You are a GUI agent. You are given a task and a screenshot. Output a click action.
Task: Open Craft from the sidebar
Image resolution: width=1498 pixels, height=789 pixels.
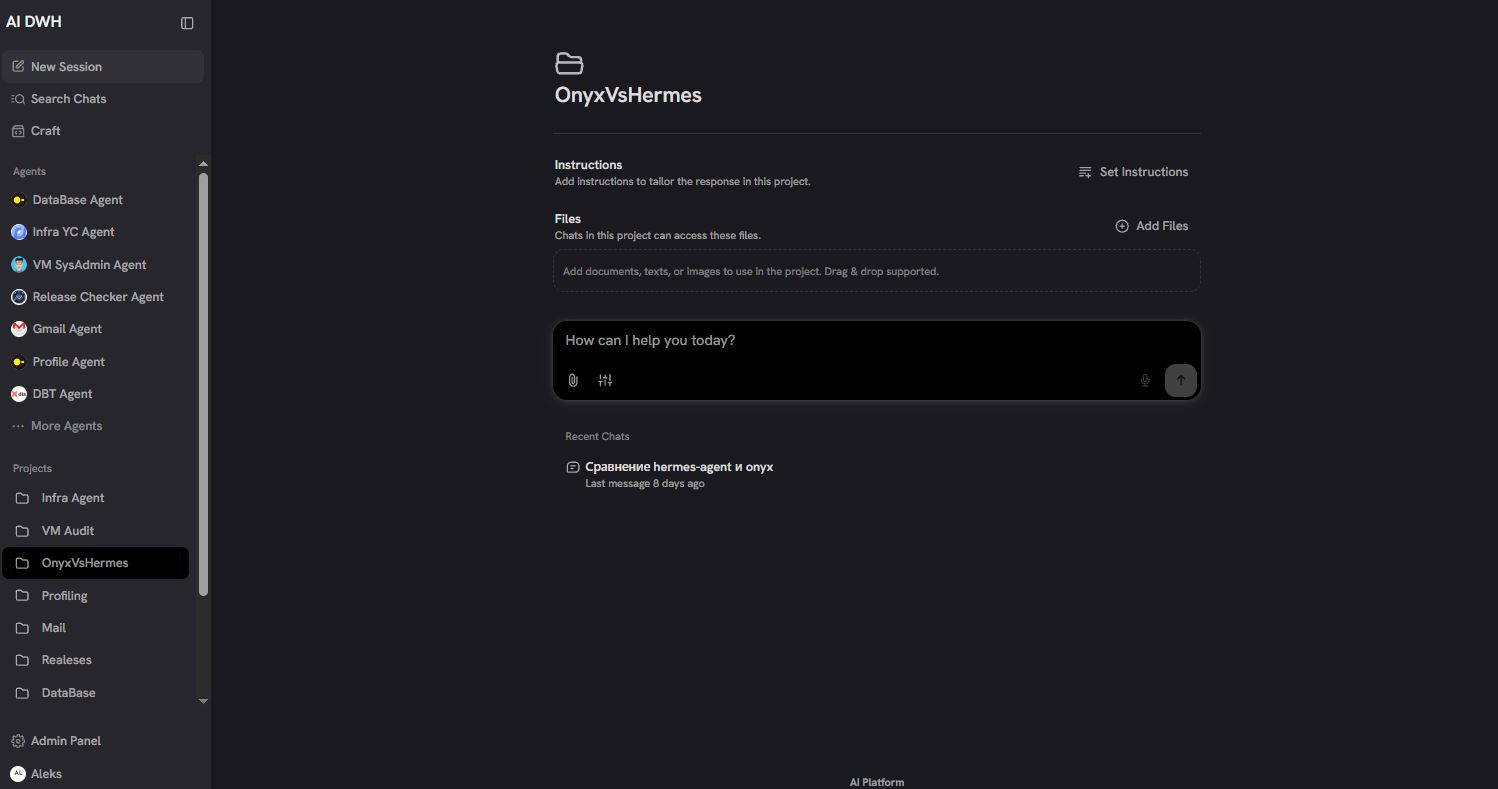point(103,131)
